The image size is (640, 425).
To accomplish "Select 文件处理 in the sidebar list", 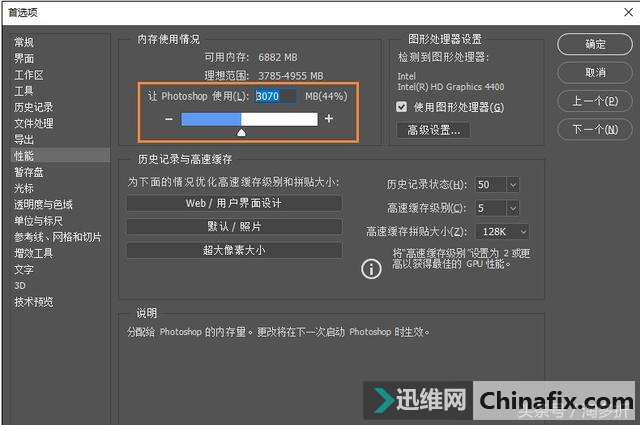I will click(34, 123).
